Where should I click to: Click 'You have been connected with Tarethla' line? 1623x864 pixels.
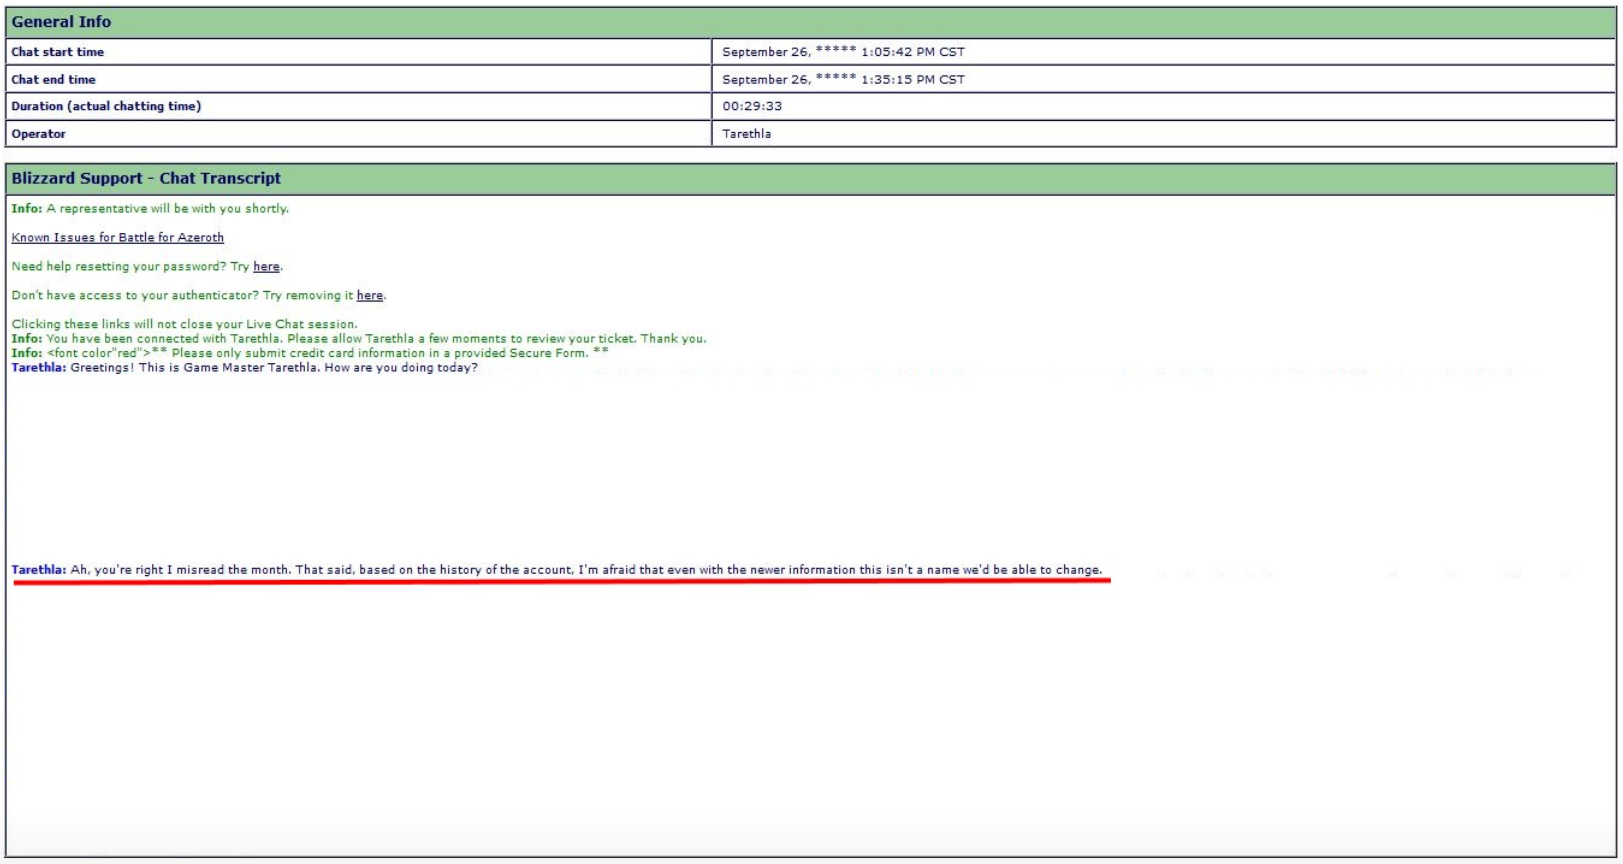[x=359, y=339]
